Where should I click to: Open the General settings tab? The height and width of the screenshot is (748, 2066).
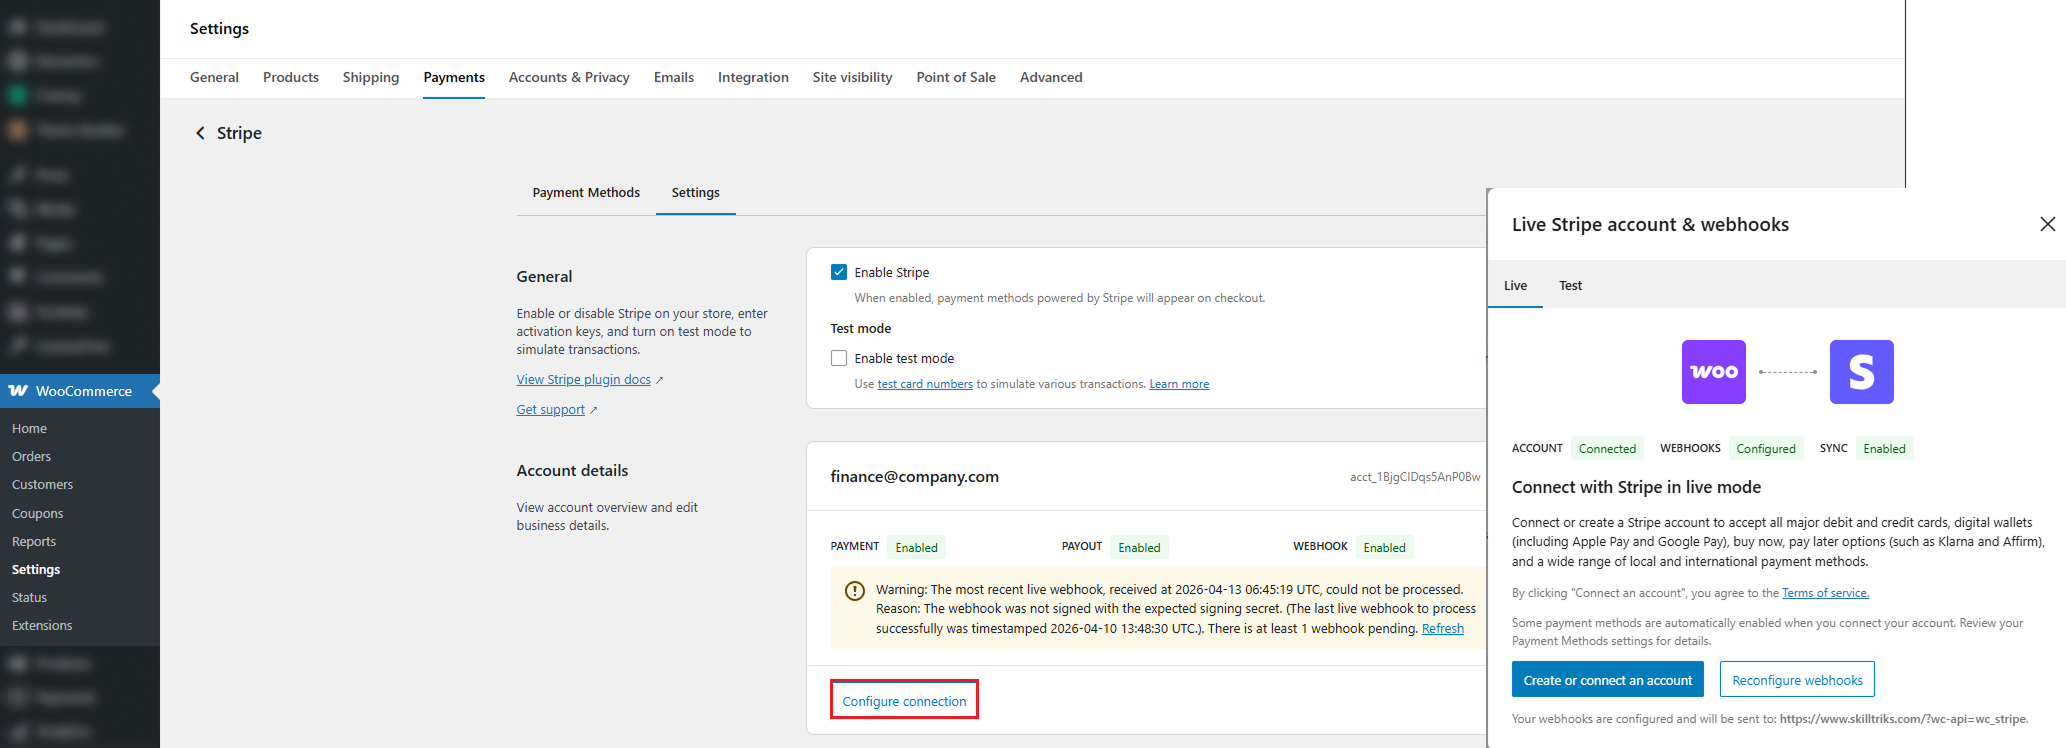point(214,77)
